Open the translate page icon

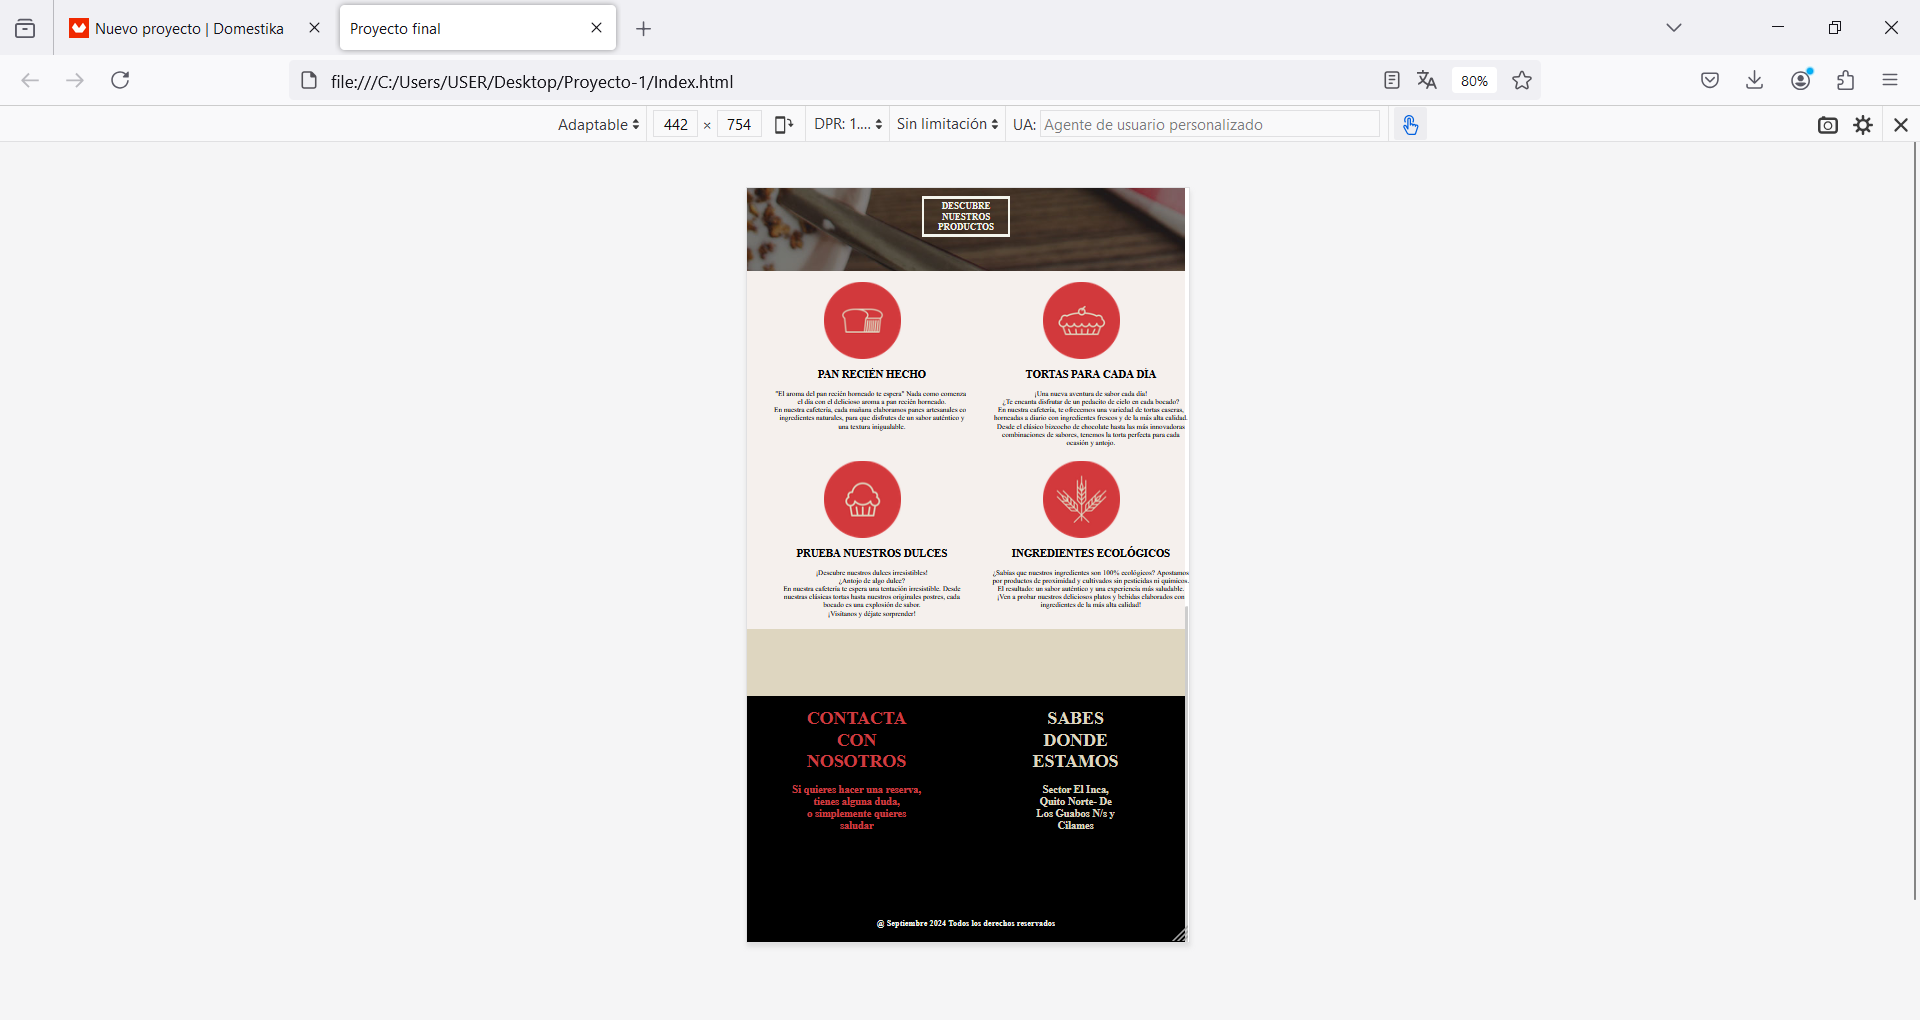(x=1427, y=81)
